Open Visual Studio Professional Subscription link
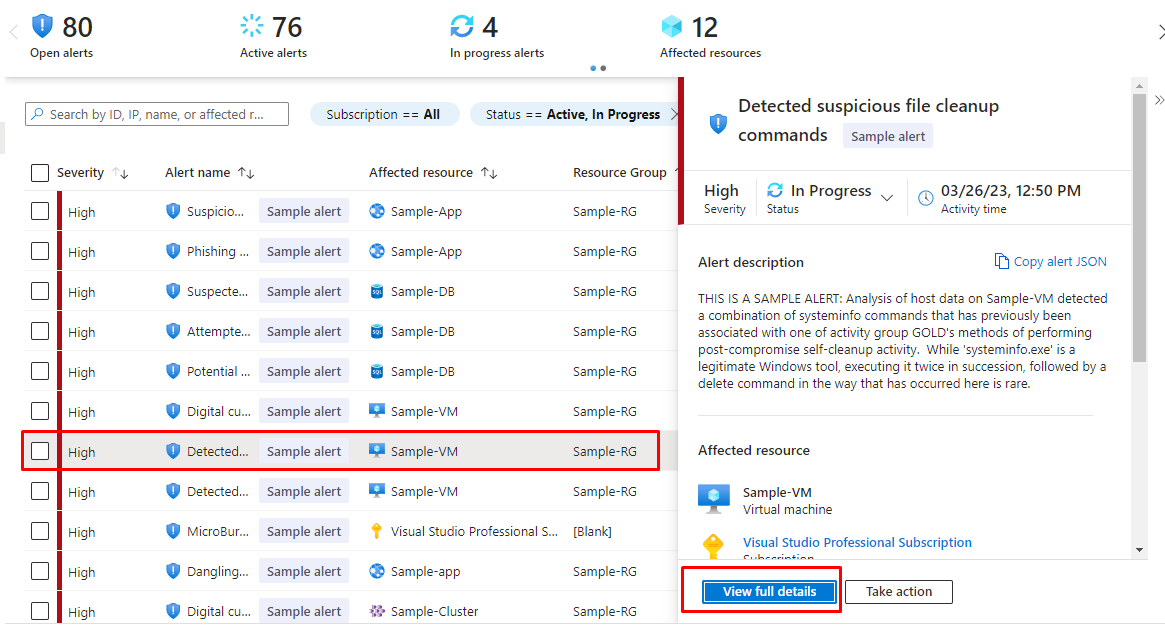Viewport: 1165px width, 625px height. coord(857,542)
